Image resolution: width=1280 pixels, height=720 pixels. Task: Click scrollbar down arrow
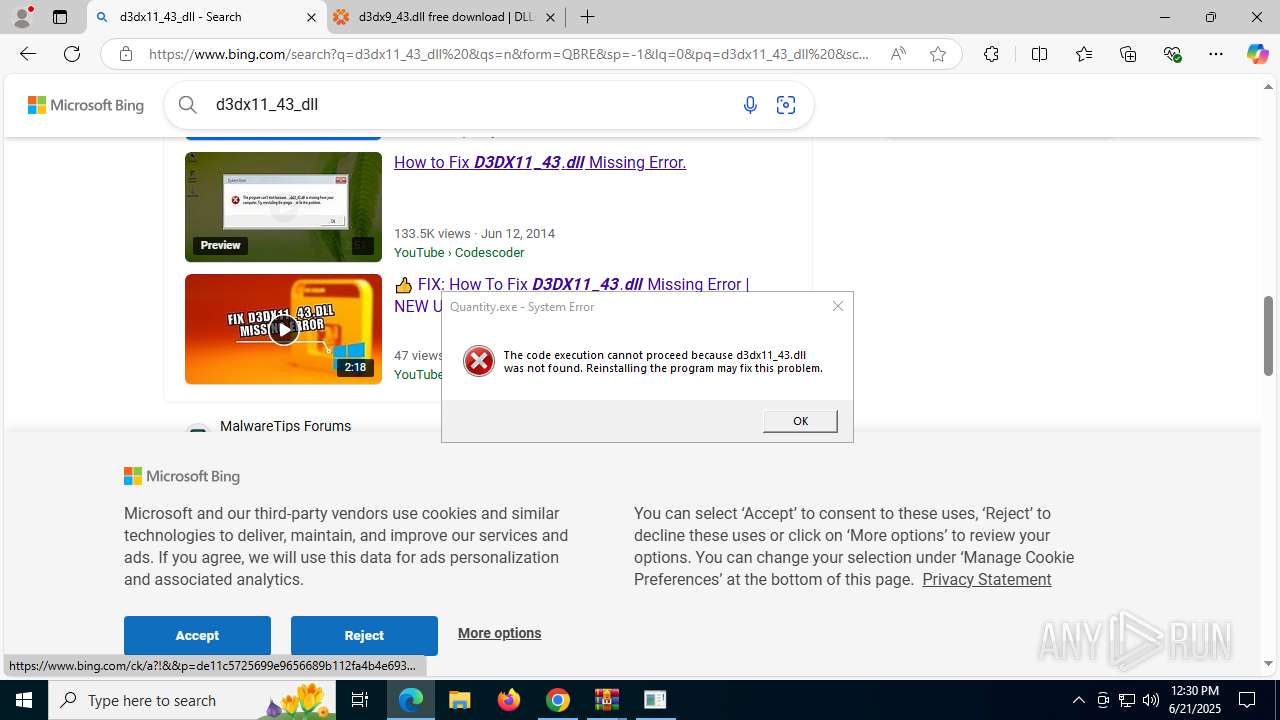click(1269, 664)
